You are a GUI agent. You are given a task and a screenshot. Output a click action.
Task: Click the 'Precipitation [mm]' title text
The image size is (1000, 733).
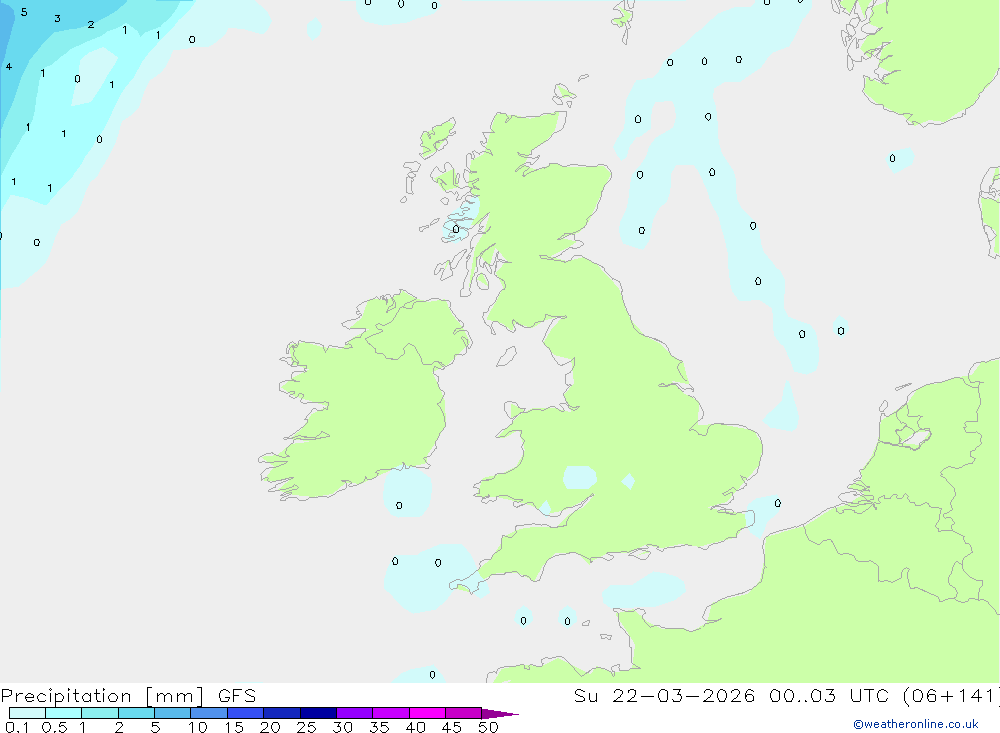pyautogui.click(x=103, y=696)
